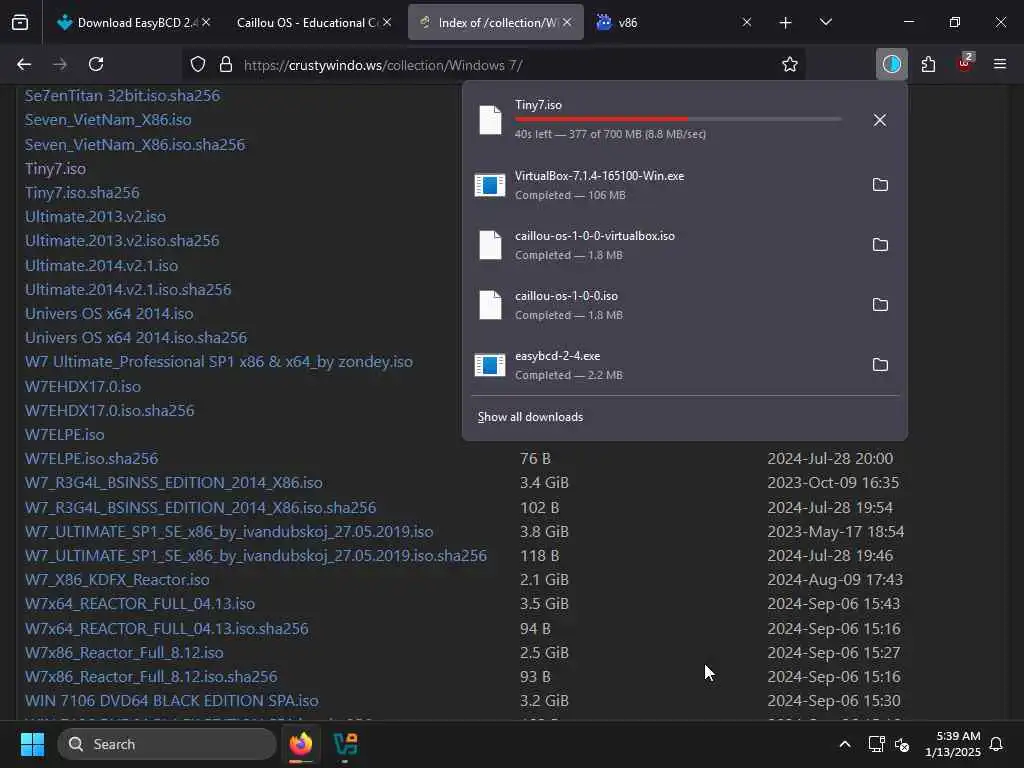Open the uBlock Origin extension icon

tap(965, 63)
